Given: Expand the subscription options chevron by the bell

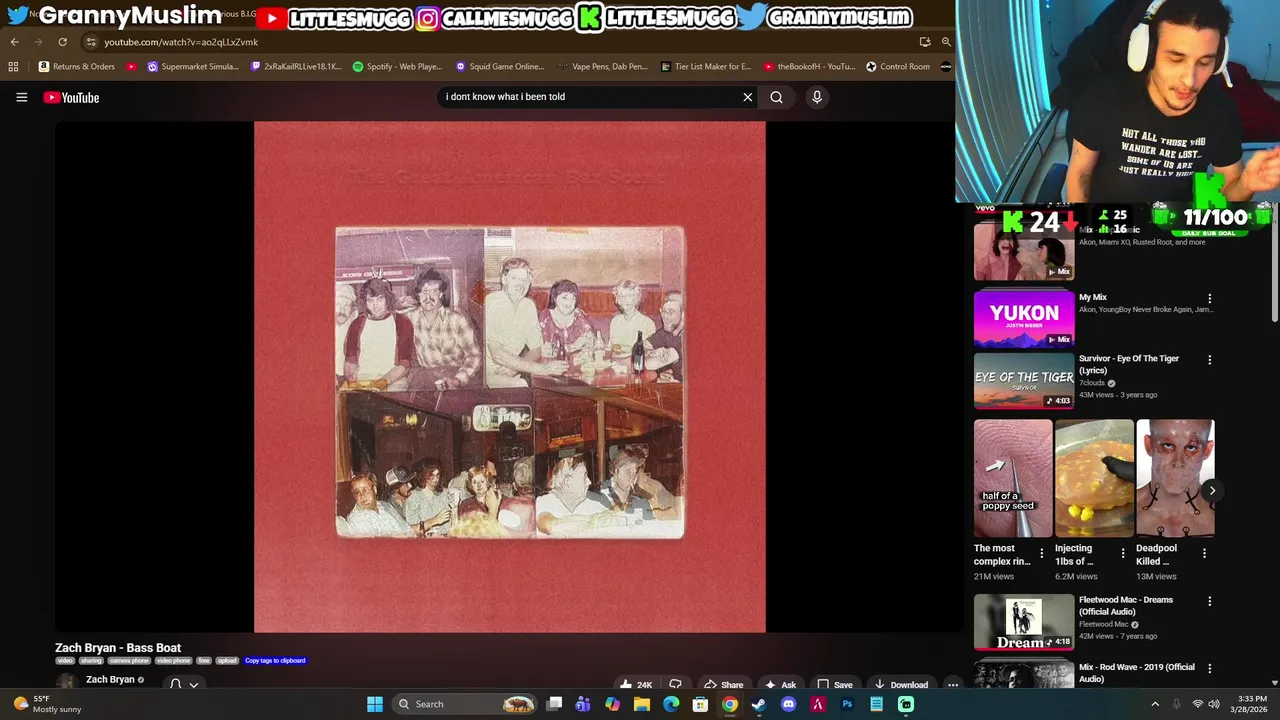Looking at the screenshot, I should click(194, 685).
